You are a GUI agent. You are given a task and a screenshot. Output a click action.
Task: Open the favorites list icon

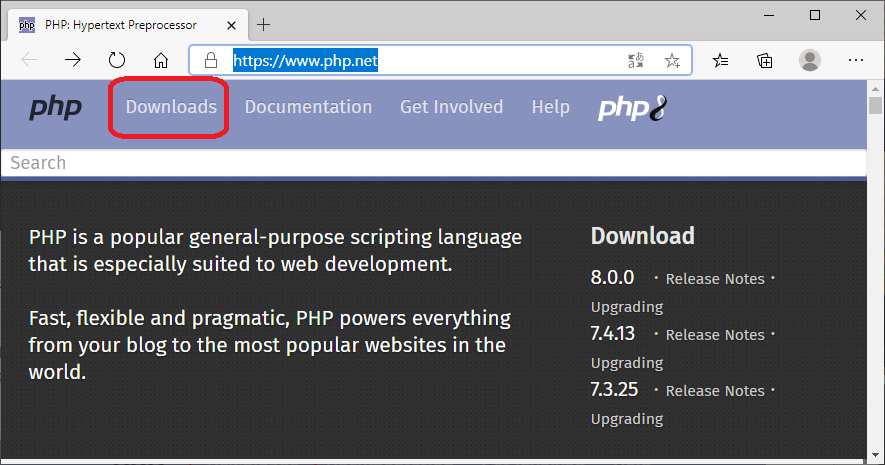(x=721, y=60)
